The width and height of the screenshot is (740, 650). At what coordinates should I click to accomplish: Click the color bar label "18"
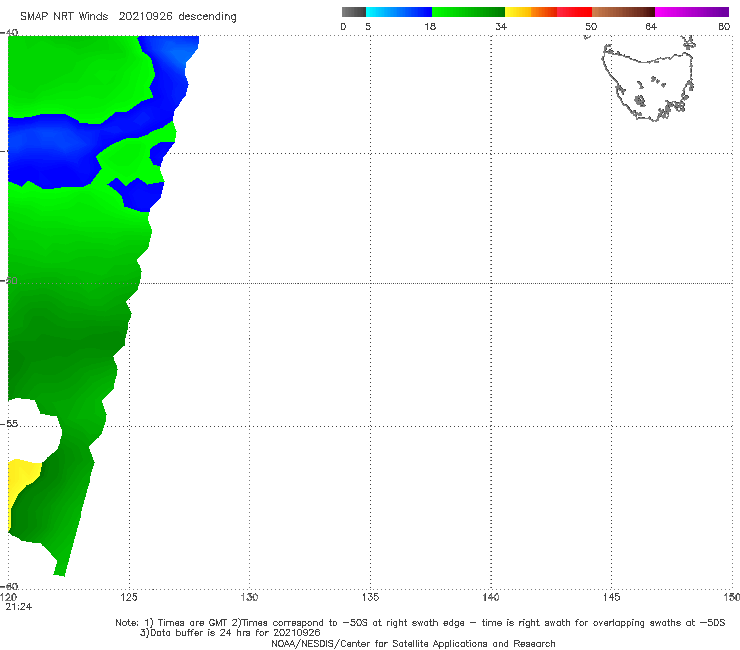(430, 26)
